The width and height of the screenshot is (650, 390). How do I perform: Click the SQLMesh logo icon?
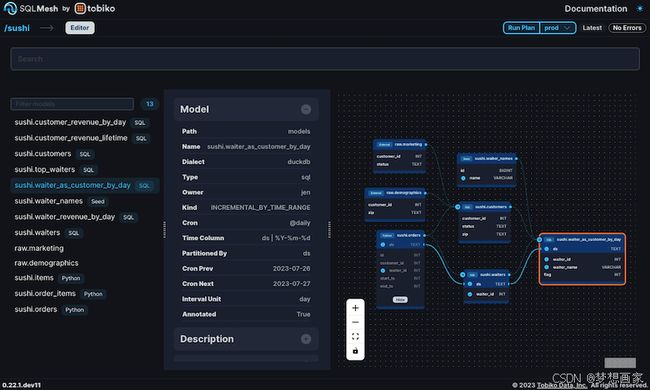coord(10,8)
